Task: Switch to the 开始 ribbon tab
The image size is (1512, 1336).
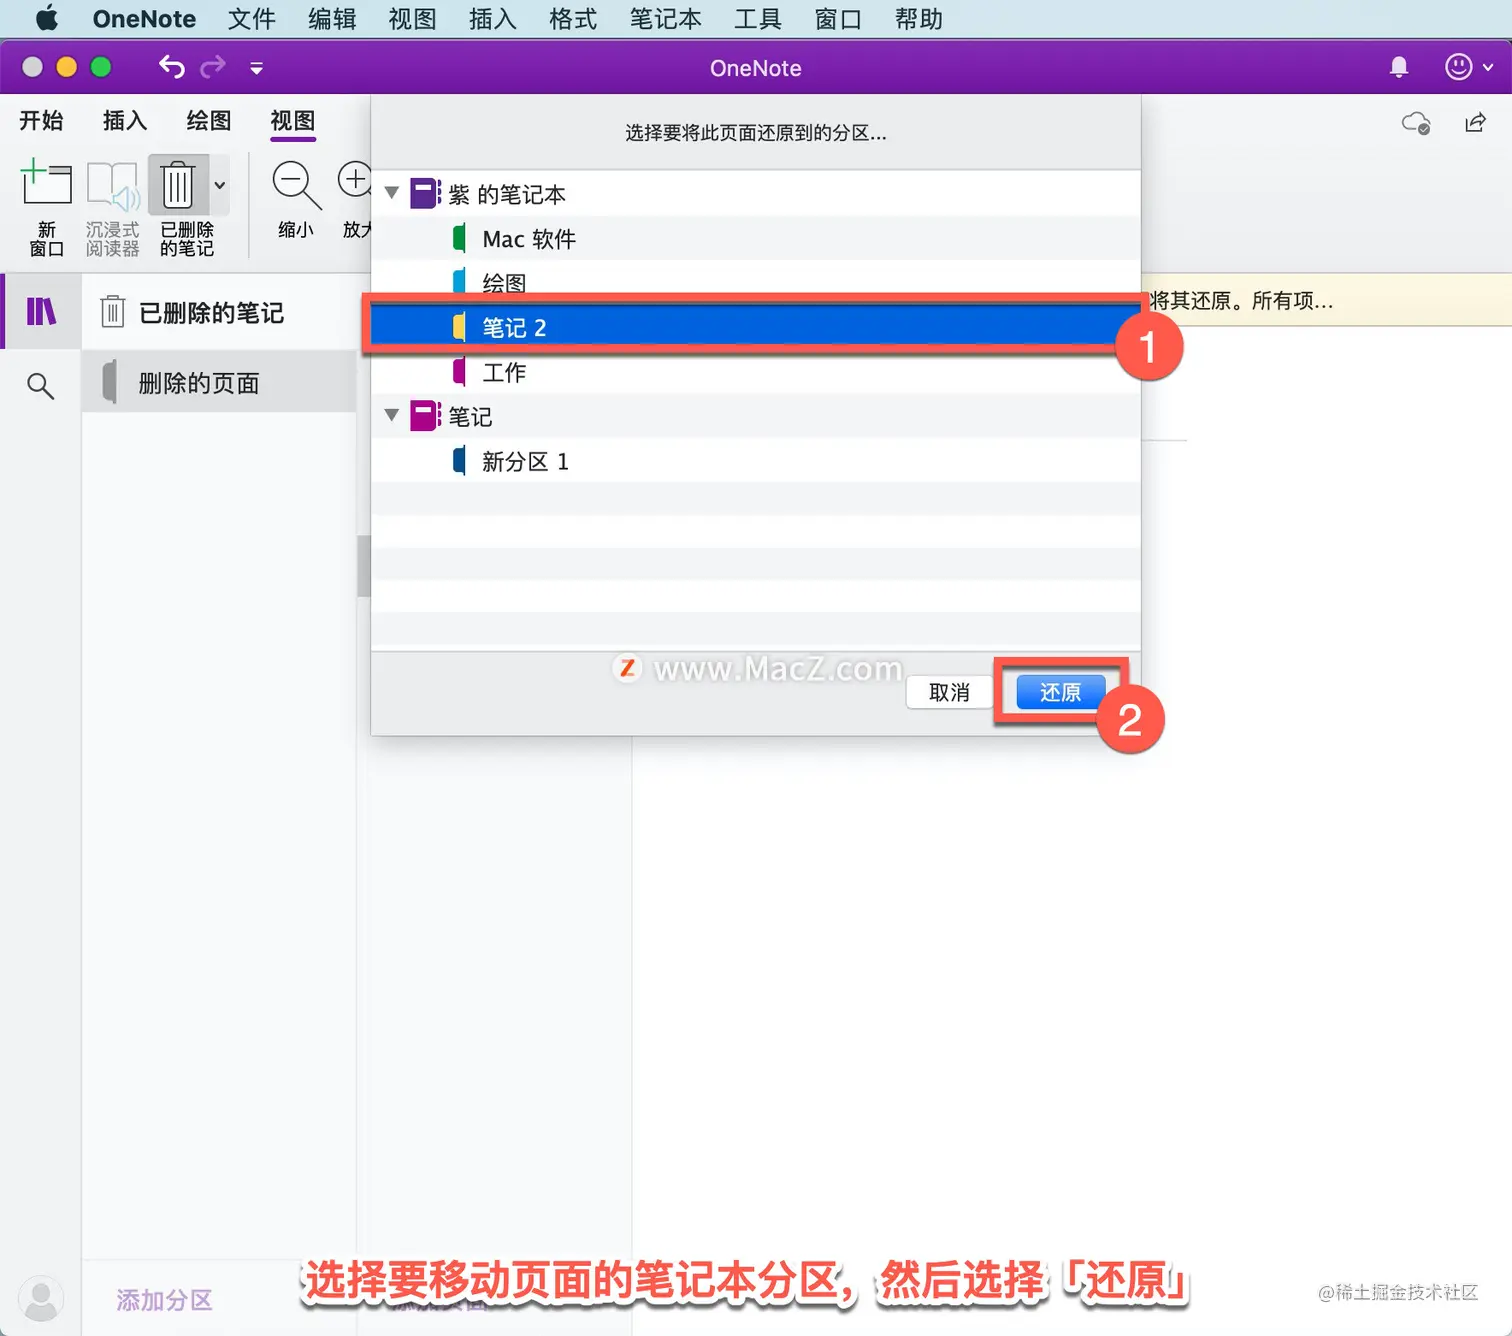Action: tap(41, 121)
